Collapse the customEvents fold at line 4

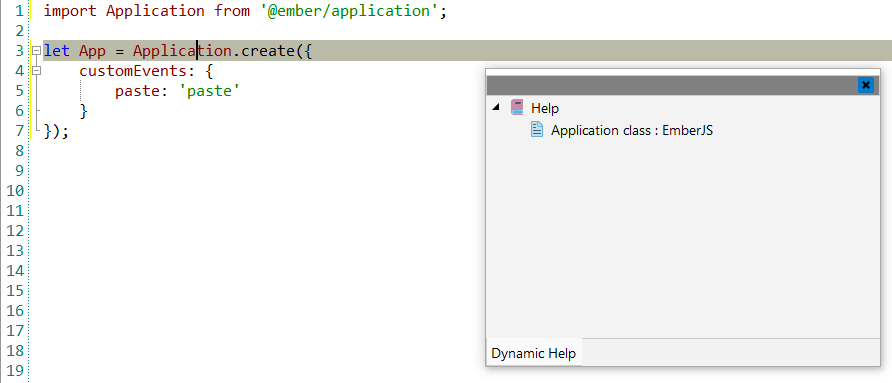[37, 71]
